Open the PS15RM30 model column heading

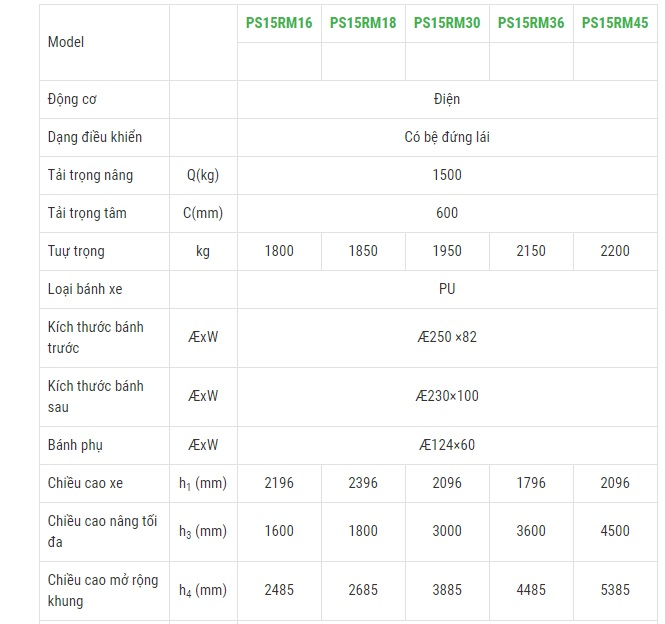pyautogui.click(x=447, y=23)
